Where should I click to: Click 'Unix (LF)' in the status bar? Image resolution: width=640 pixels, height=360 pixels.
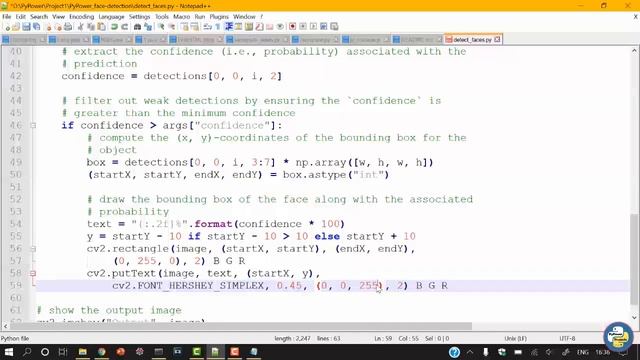click(x=515, y=338)
